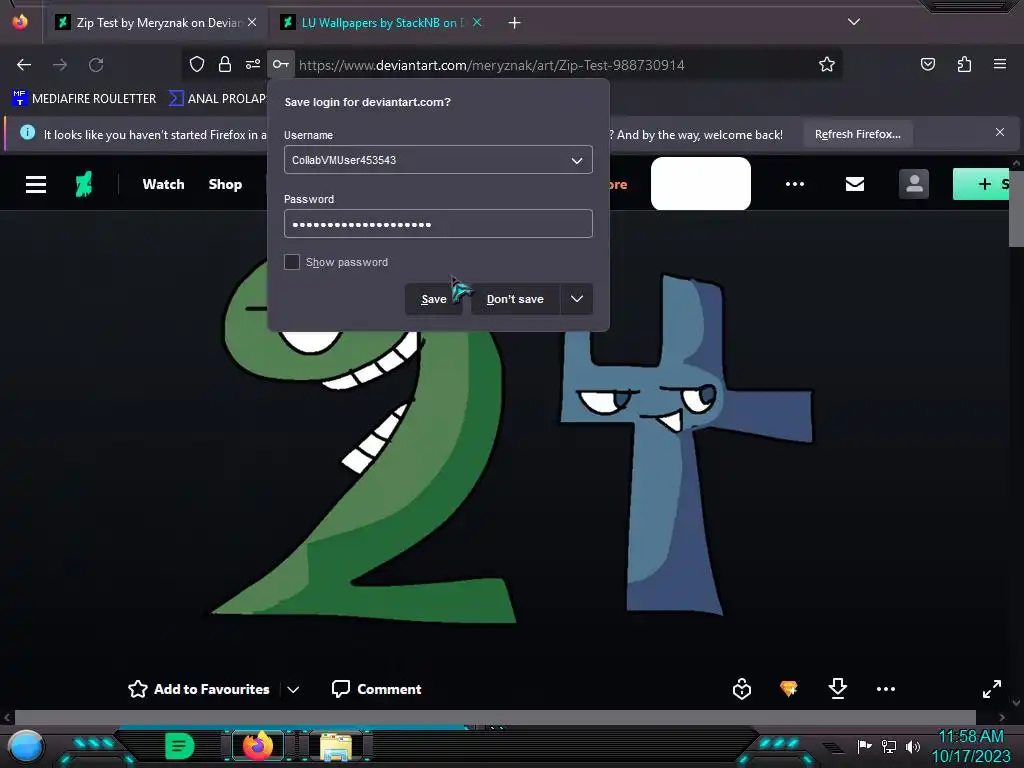Click the address bar URL
1024x768 pixels.
point(491,65)
